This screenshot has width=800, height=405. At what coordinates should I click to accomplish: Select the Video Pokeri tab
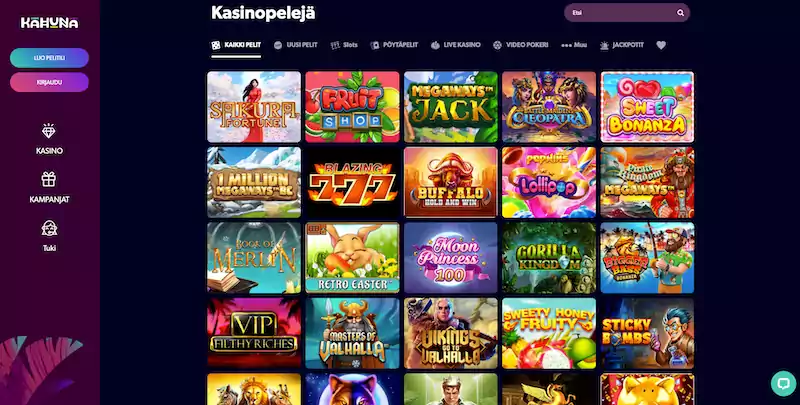pyautogui.click(x=520, y=45)
